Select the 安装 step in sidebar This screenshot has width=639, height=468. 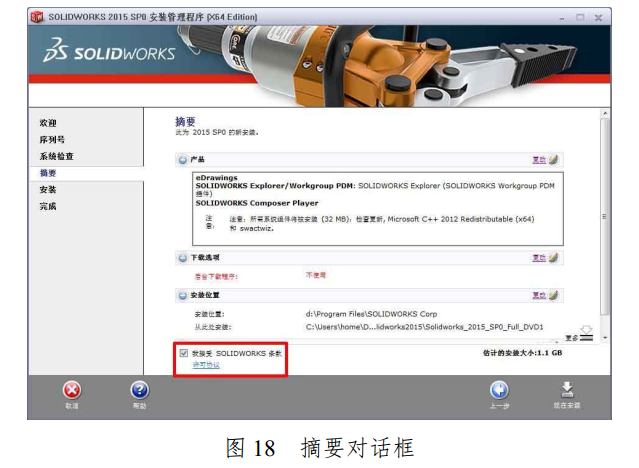point(48,190)
